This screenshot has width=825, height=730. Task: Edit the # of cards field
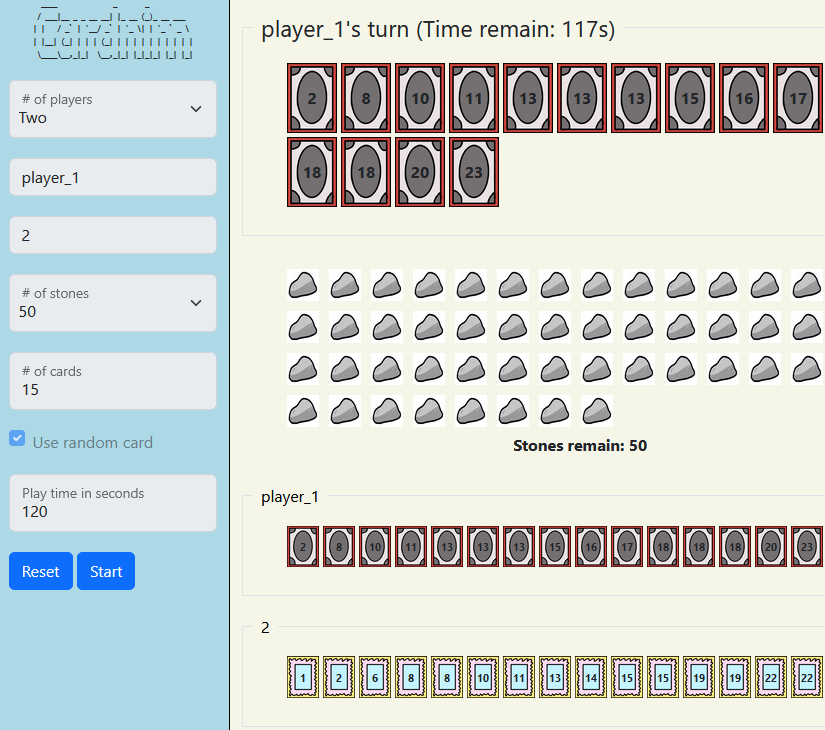point(113,381)
